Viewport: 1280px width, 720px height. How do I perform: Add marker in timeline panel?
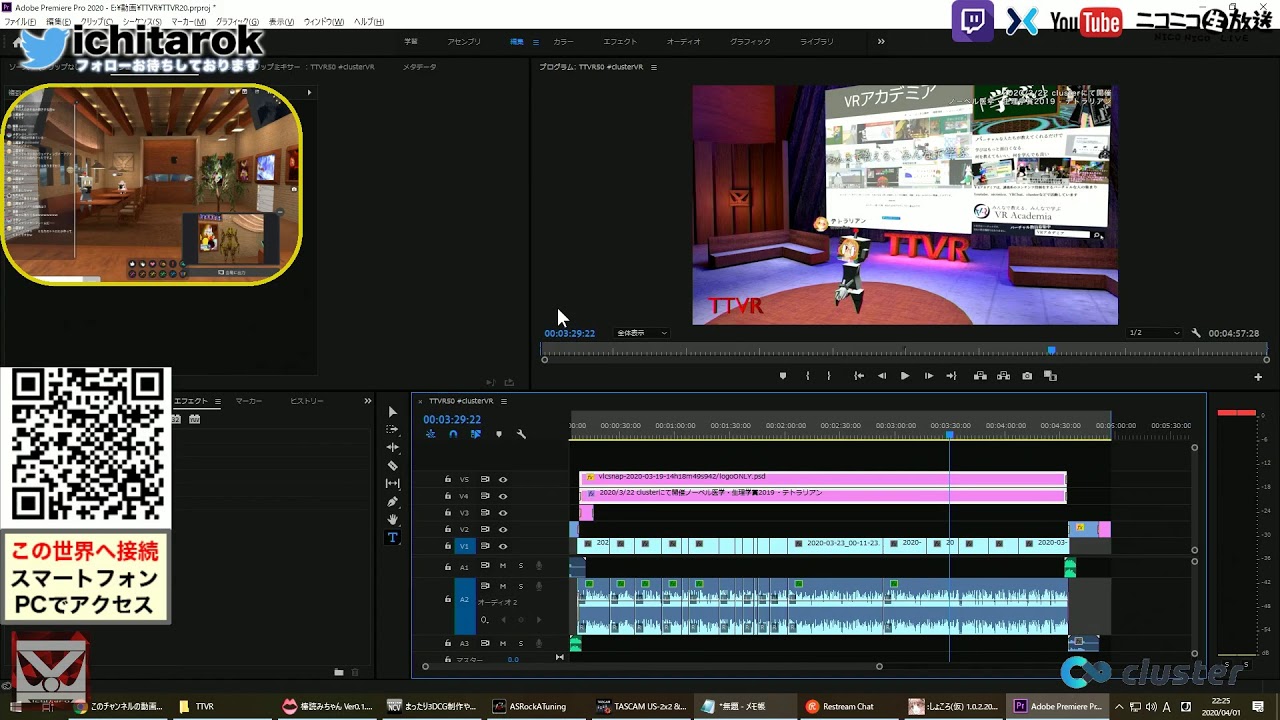(x=498, y=434)
